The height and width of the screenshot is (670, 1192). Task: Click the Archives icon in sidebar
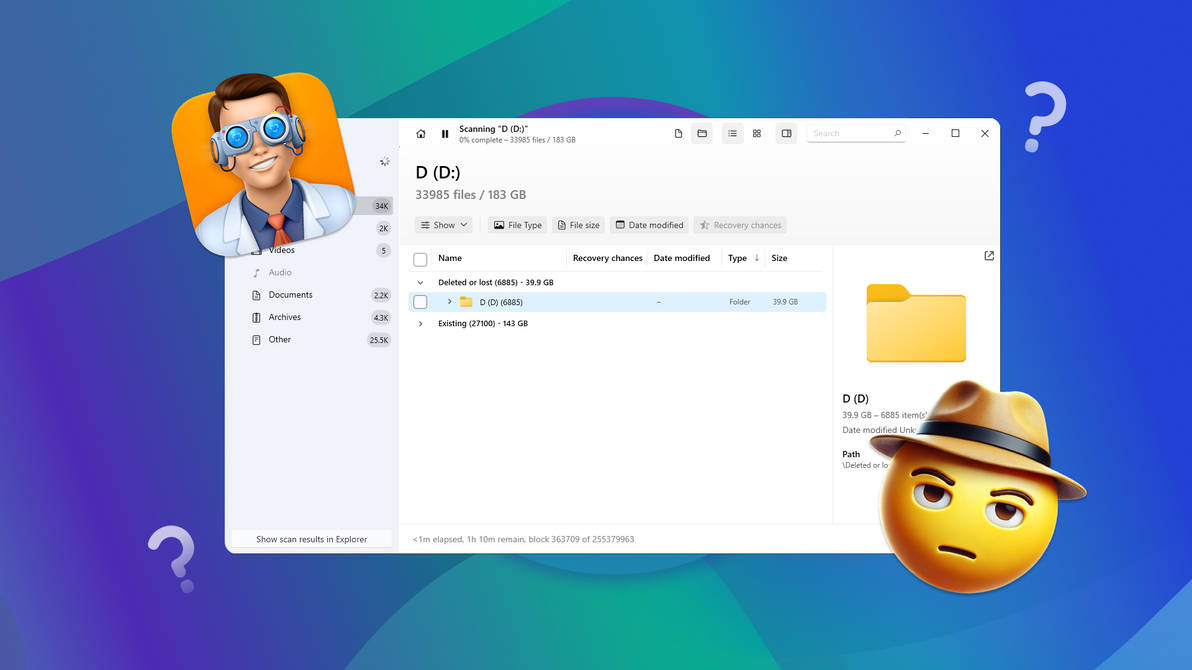[x=256, y=317]
